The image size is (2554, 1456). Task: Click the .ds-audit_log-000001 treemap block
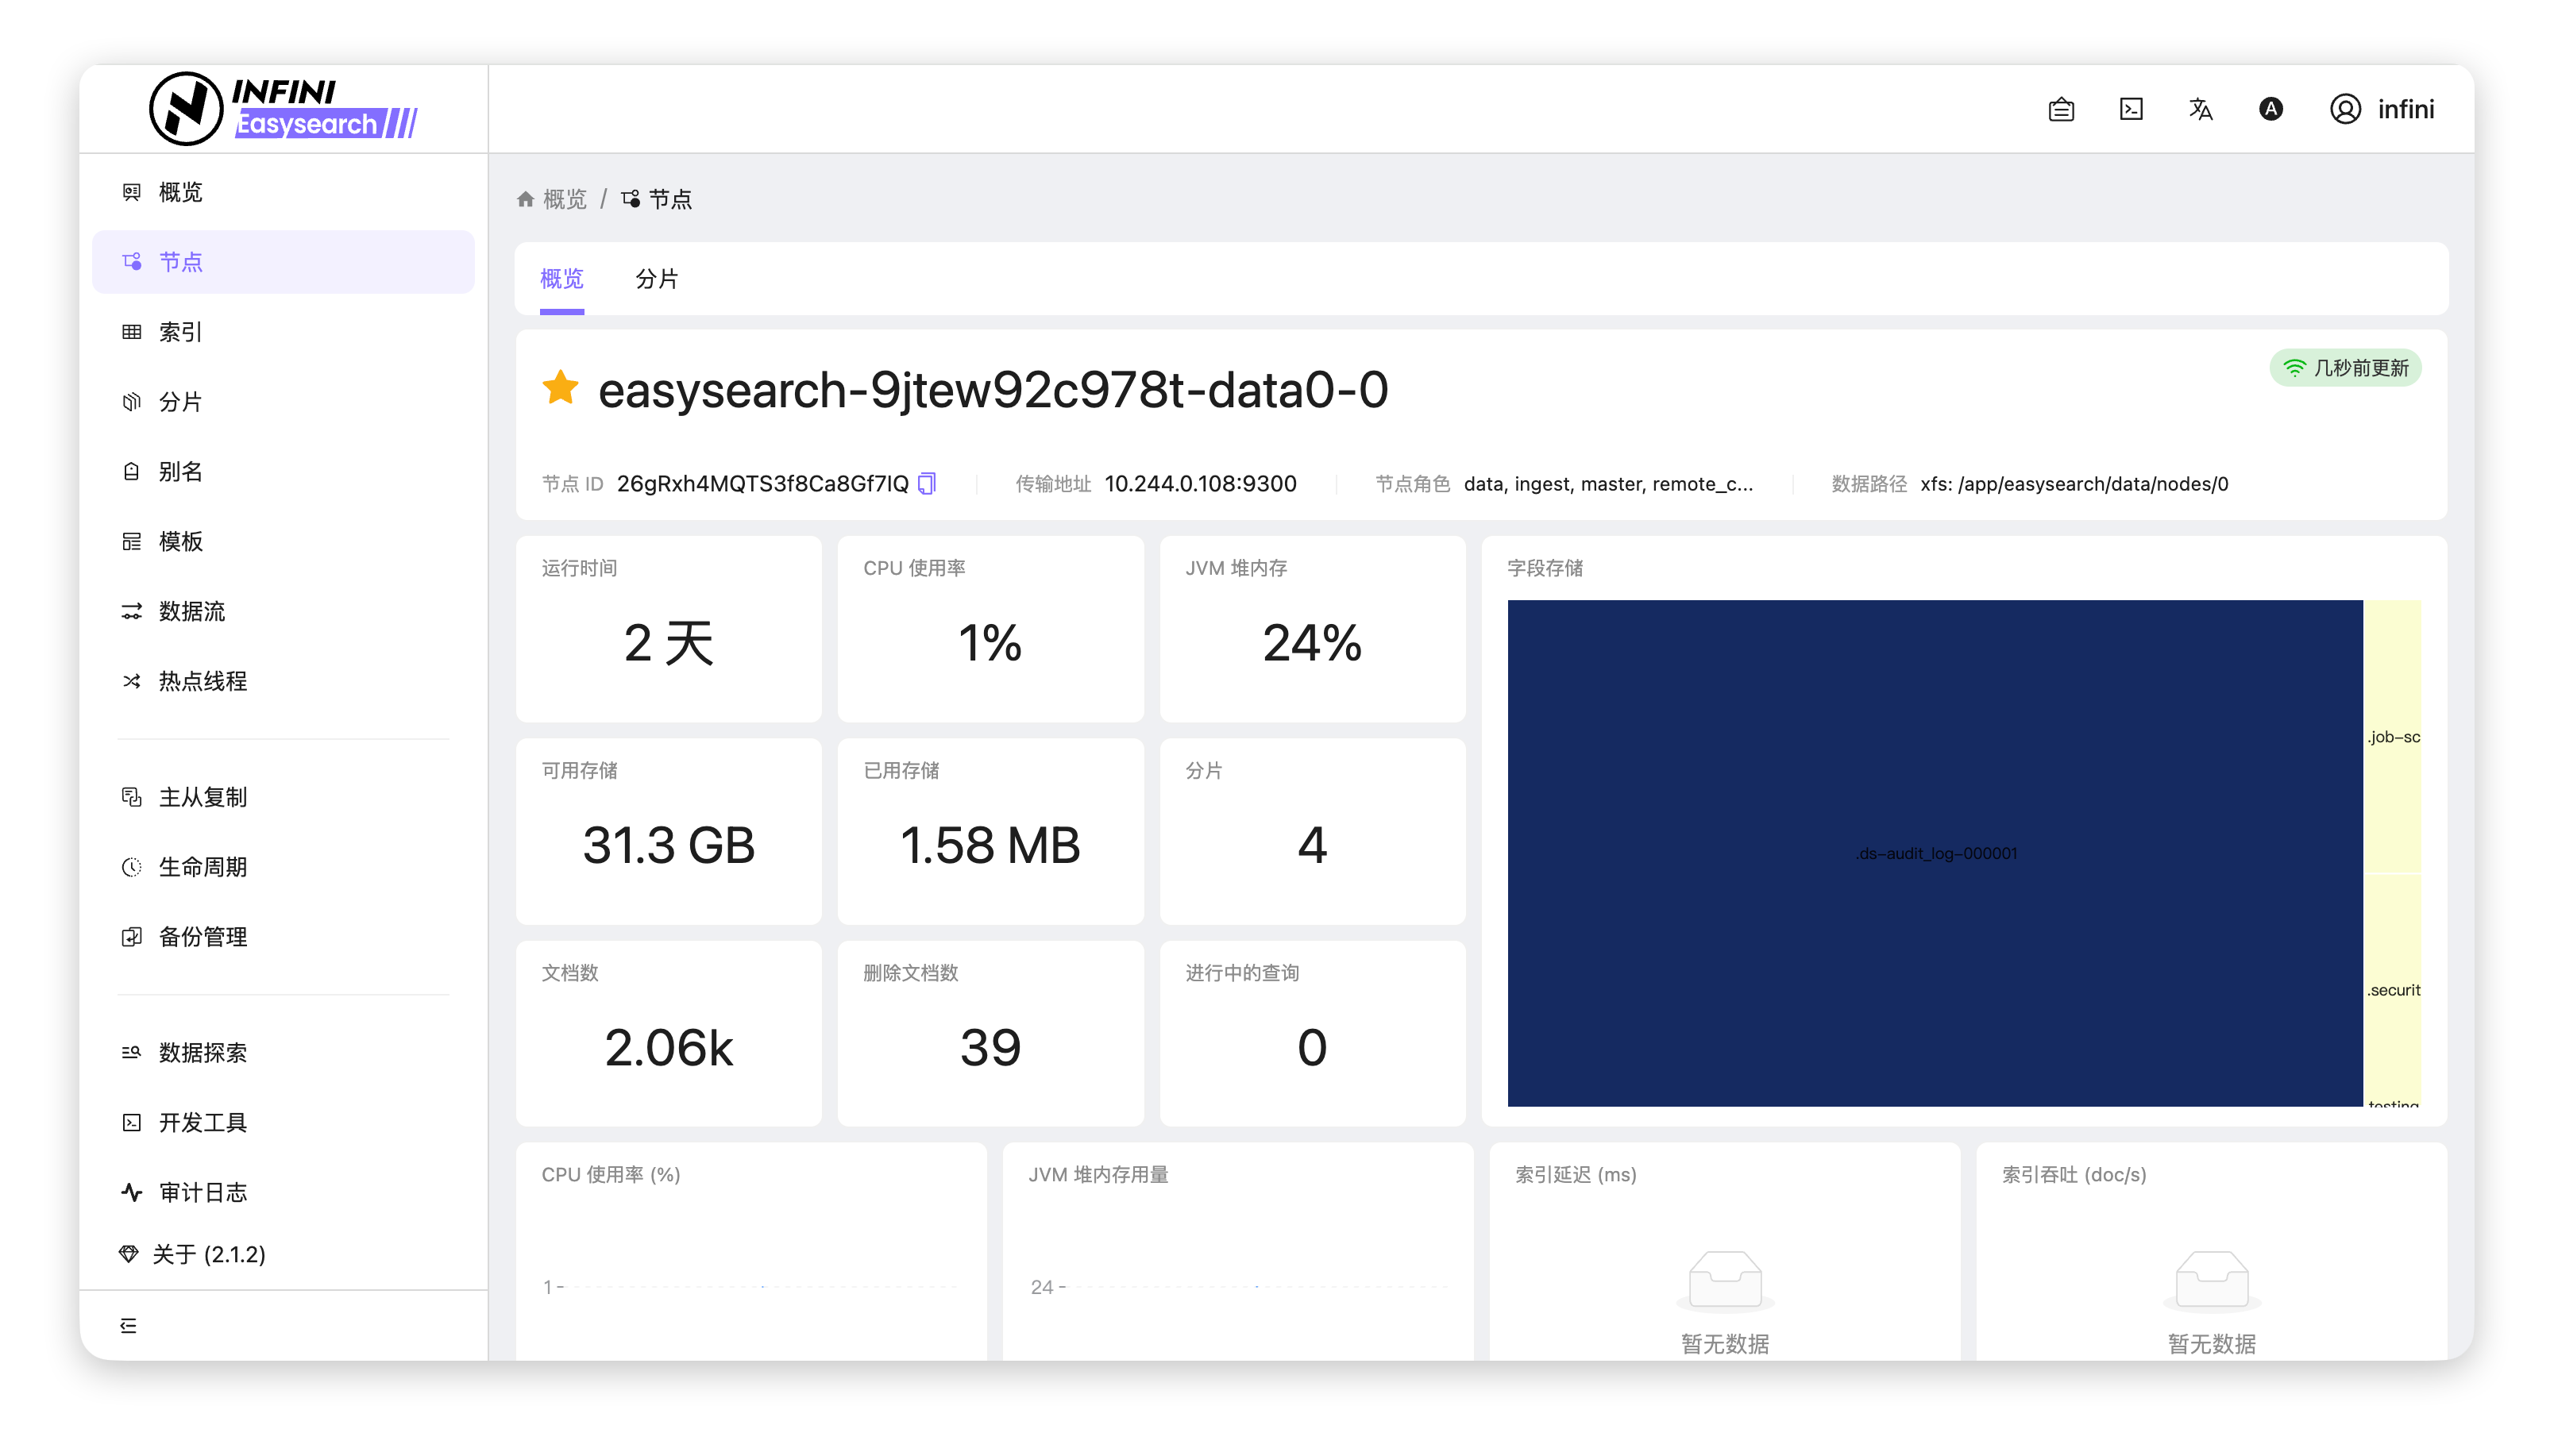coord(1935,853)
